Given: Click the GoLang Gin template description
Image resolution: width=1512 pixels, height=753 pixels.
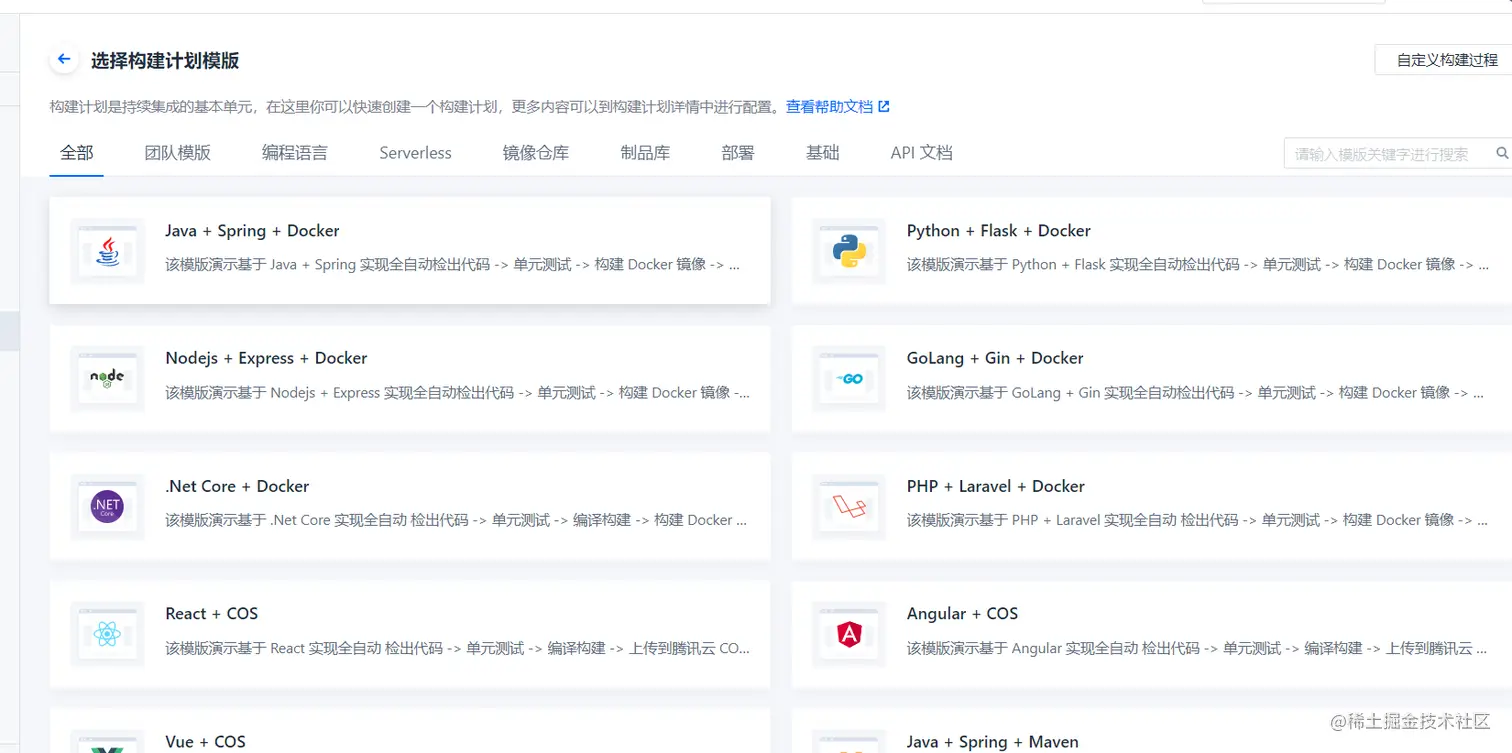Looking at the screenshot, I should (x=1195, y=393).
